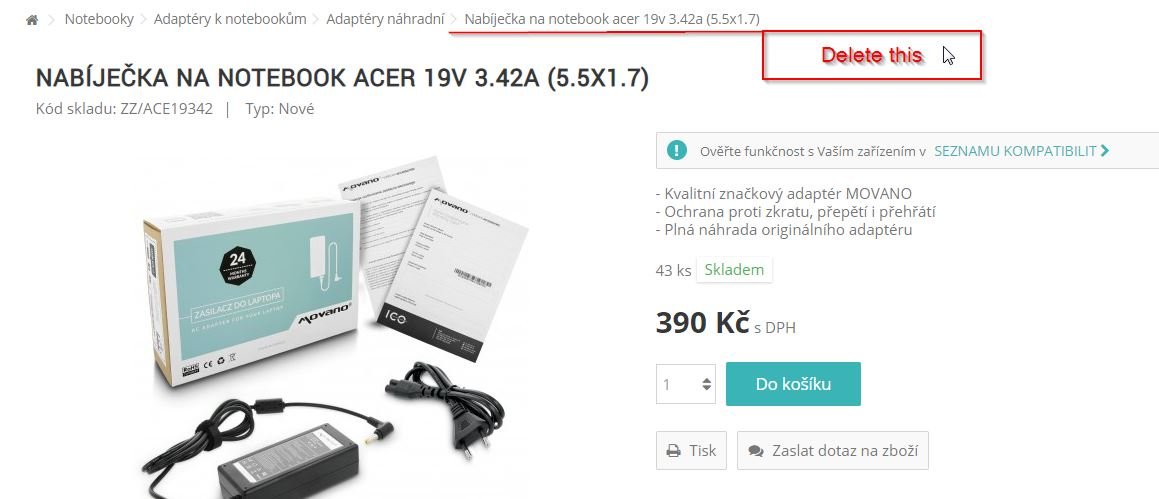
Task: Open SEZNAMU KOMPATIBILIT link
Action: [1016, 151]
